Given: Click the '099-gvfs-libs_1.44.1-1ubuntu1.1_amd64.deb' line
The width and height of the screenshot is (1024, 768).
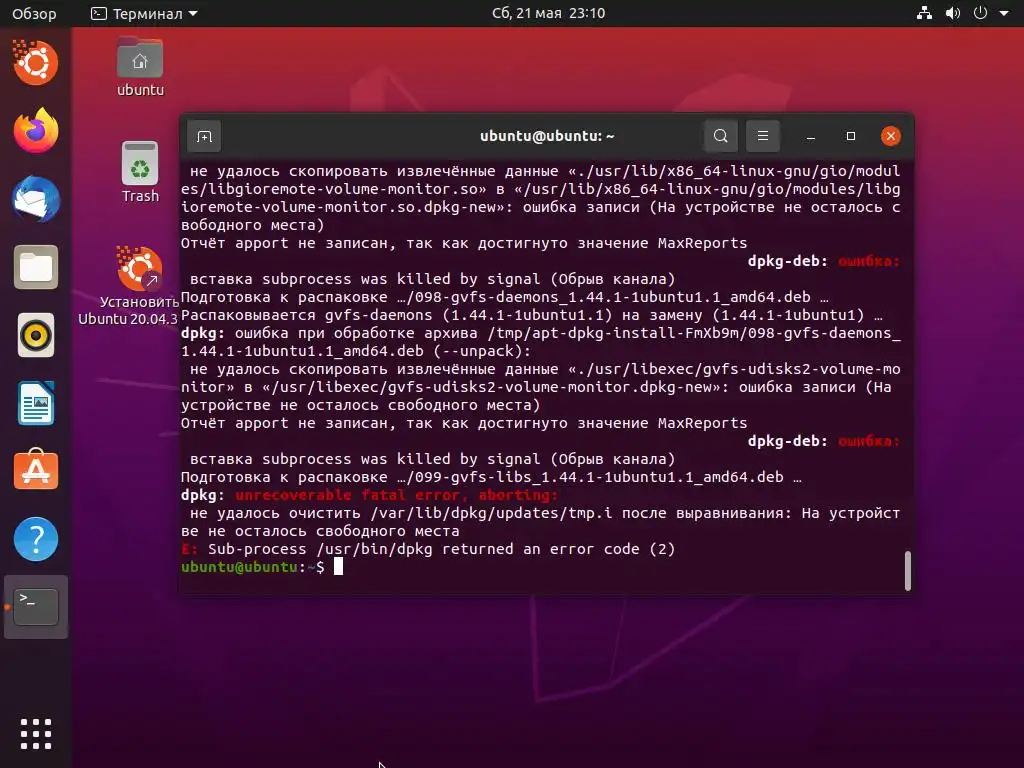Looking at the screenshot, I should click(x=491, y=477).
